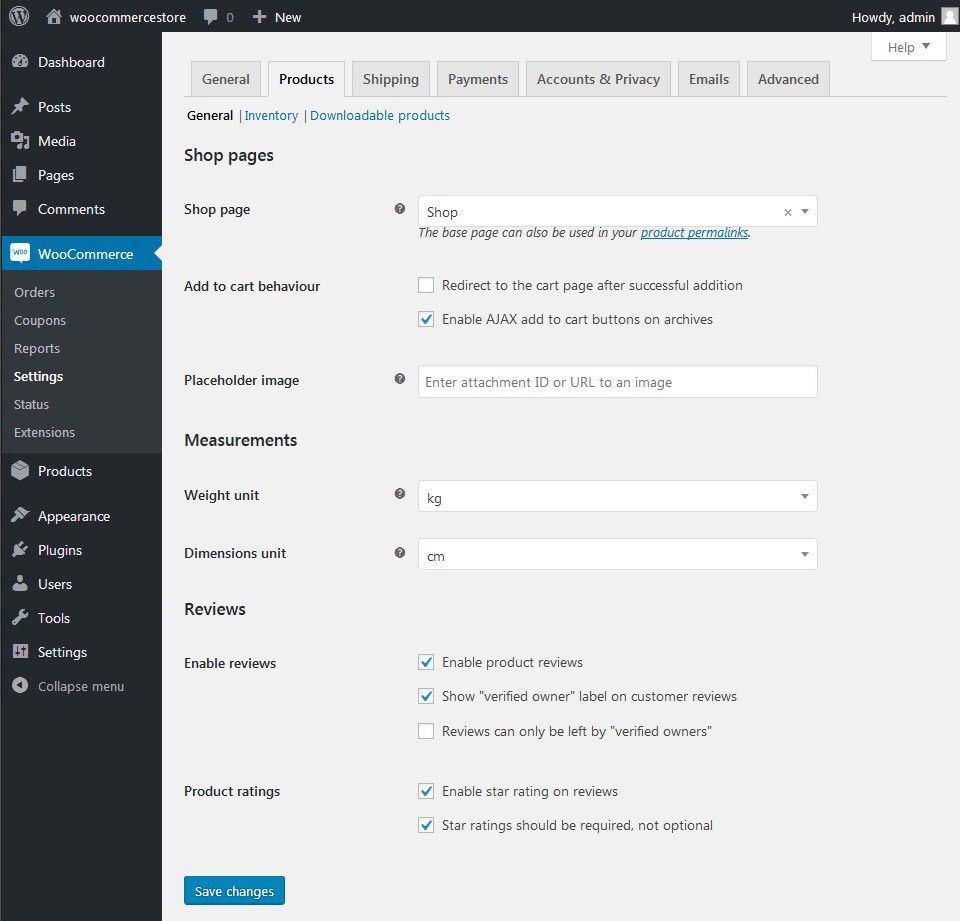This screenshot has width=960, height=921.
Task: Open the Inventory settings section
Action: (271, 115)
